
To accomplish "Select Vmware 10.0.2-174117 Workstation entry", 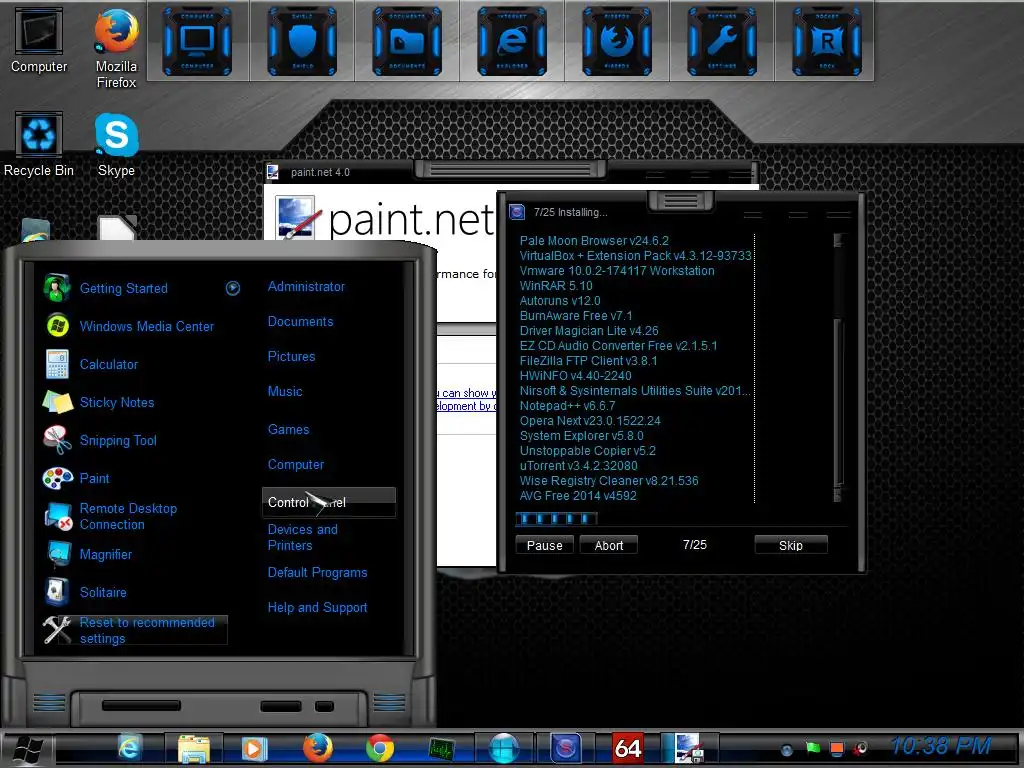I will 616,270.
